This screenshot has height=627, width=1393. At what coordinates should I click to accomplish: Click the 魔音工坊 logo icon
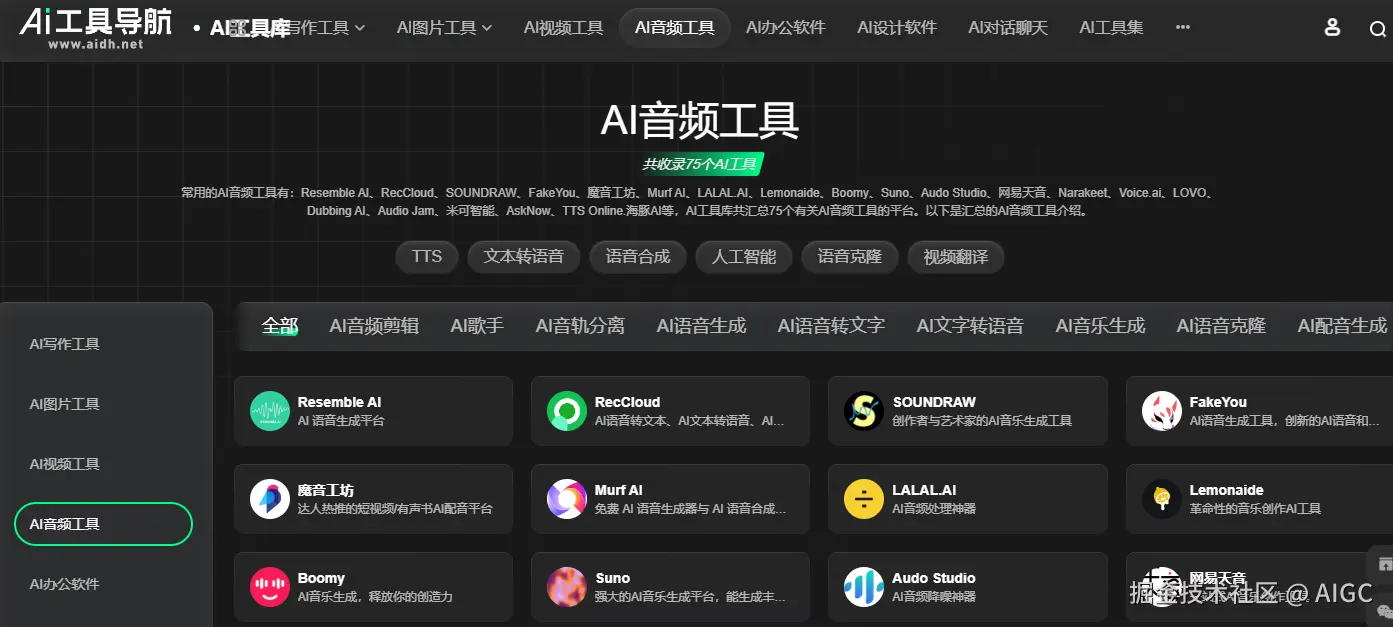click(x=269, y=499)
